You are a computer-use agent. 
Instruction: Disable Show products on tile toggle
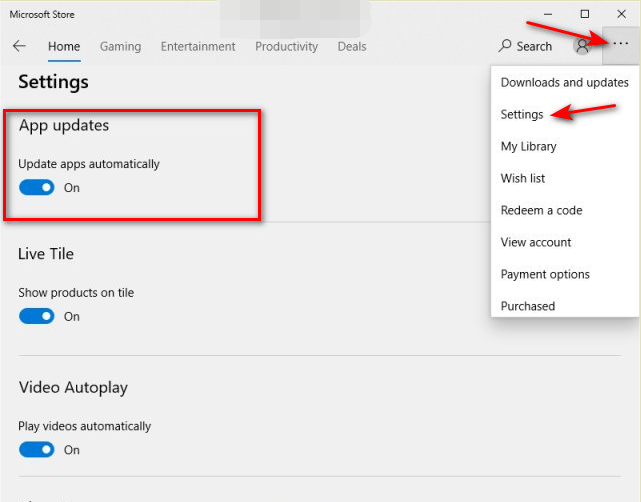tap(37, 316)
